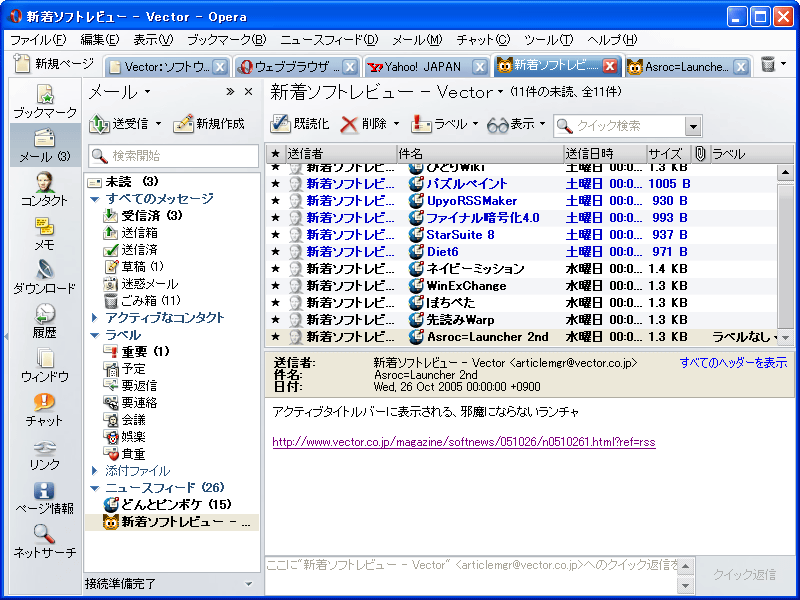800x600 pixels.
Task: Open the ファイル(F) menu
Action: (x=38, y=40)
